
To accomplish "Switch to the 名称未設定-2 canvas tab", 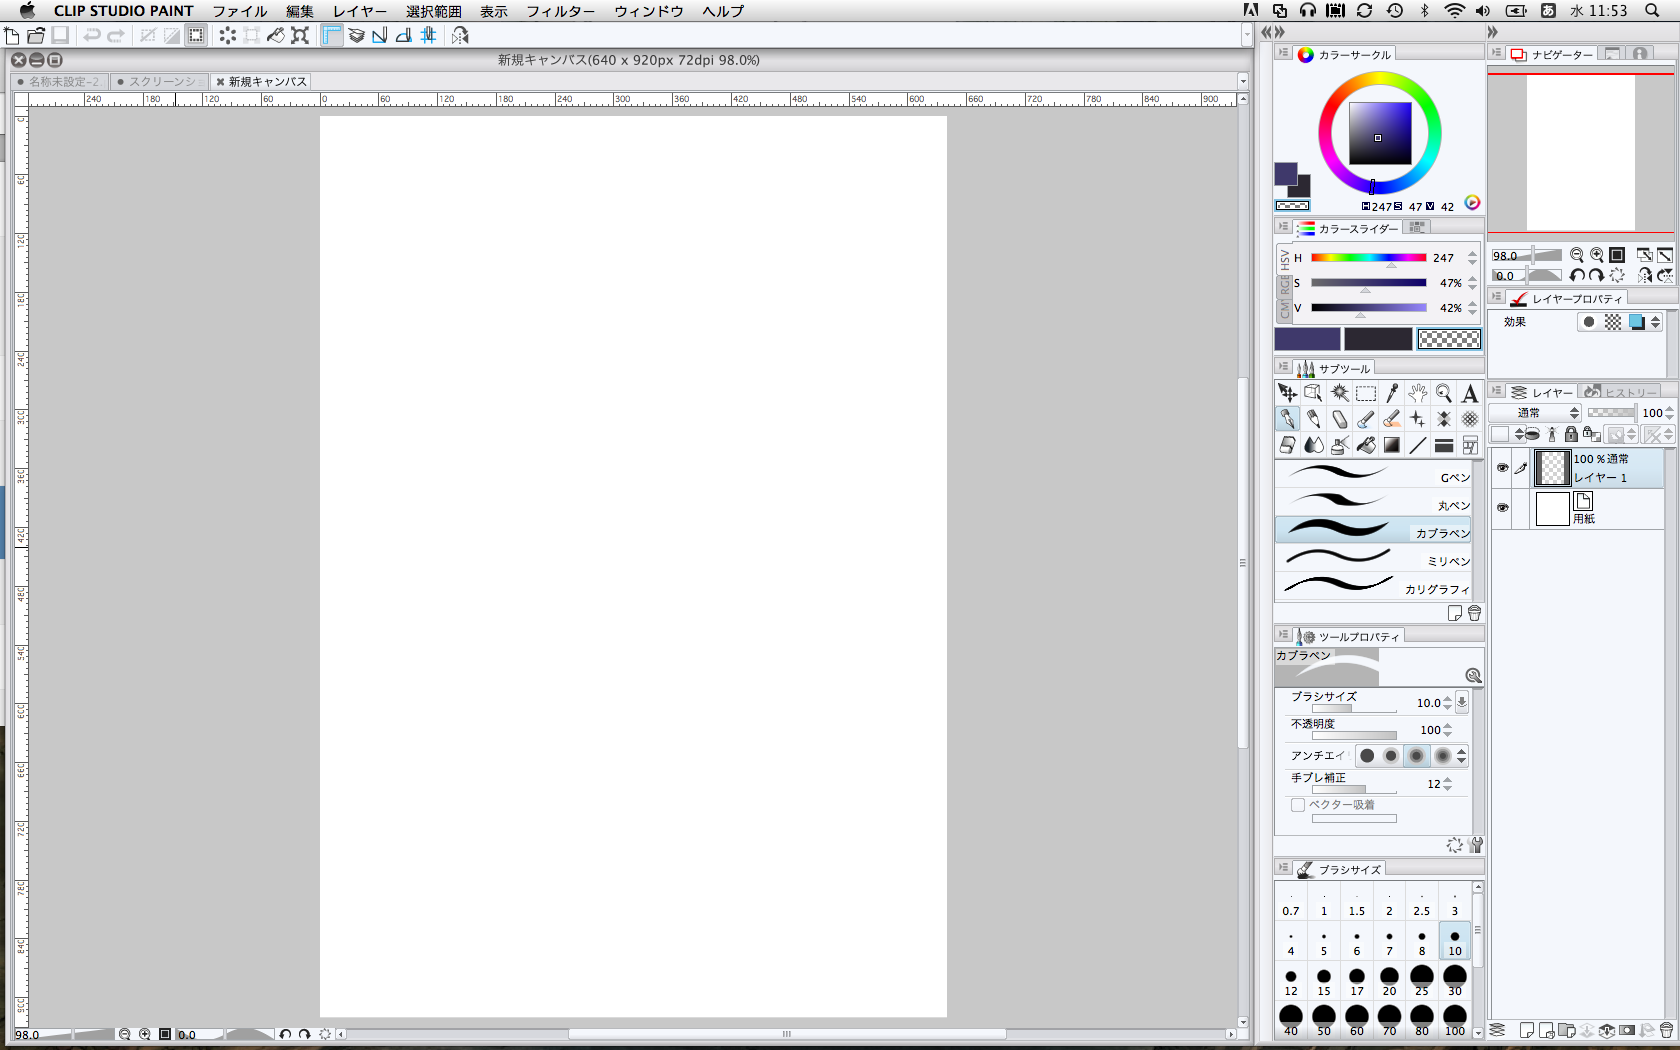I will pyautogui.click(x=62, y=82).
